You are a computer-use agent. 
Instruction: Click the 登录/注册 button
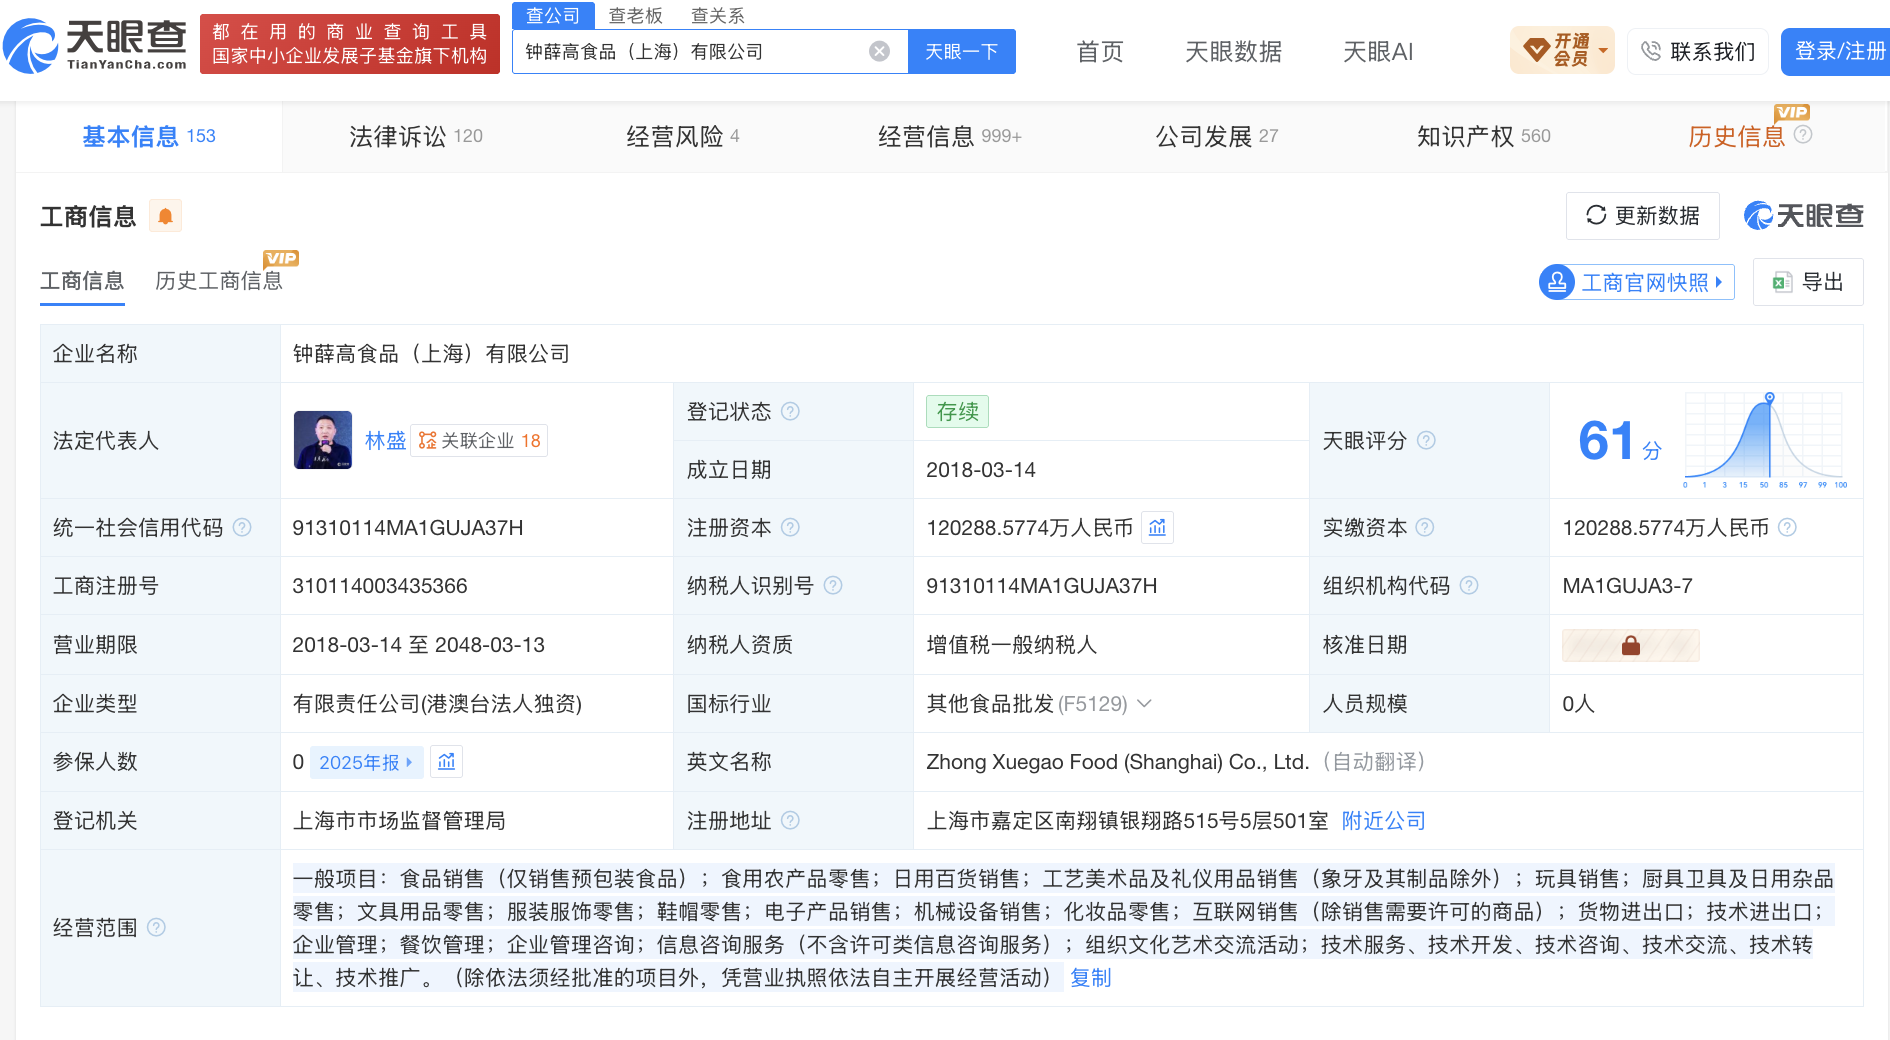[x=1838, y=51]
